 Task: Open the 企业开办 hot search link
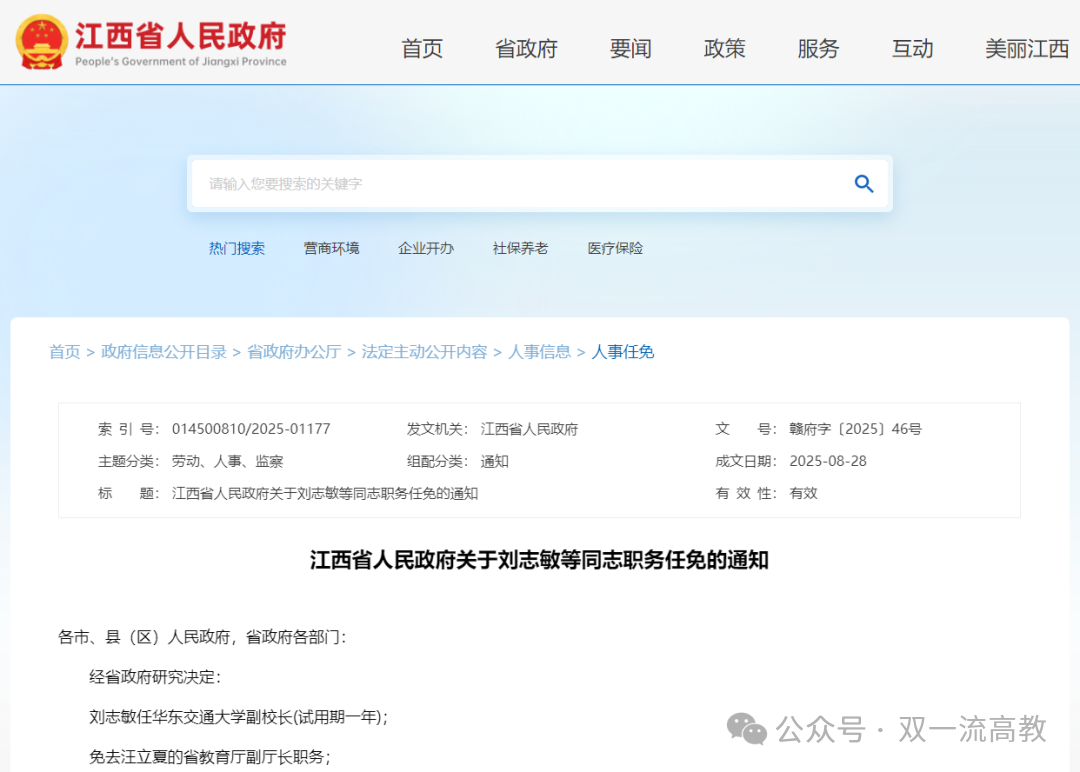427,248
